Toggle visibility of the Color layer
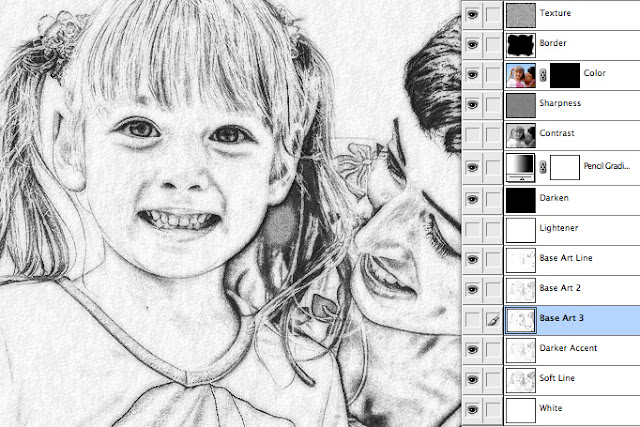This screenshot has width=640, height=427. point(472,75)
